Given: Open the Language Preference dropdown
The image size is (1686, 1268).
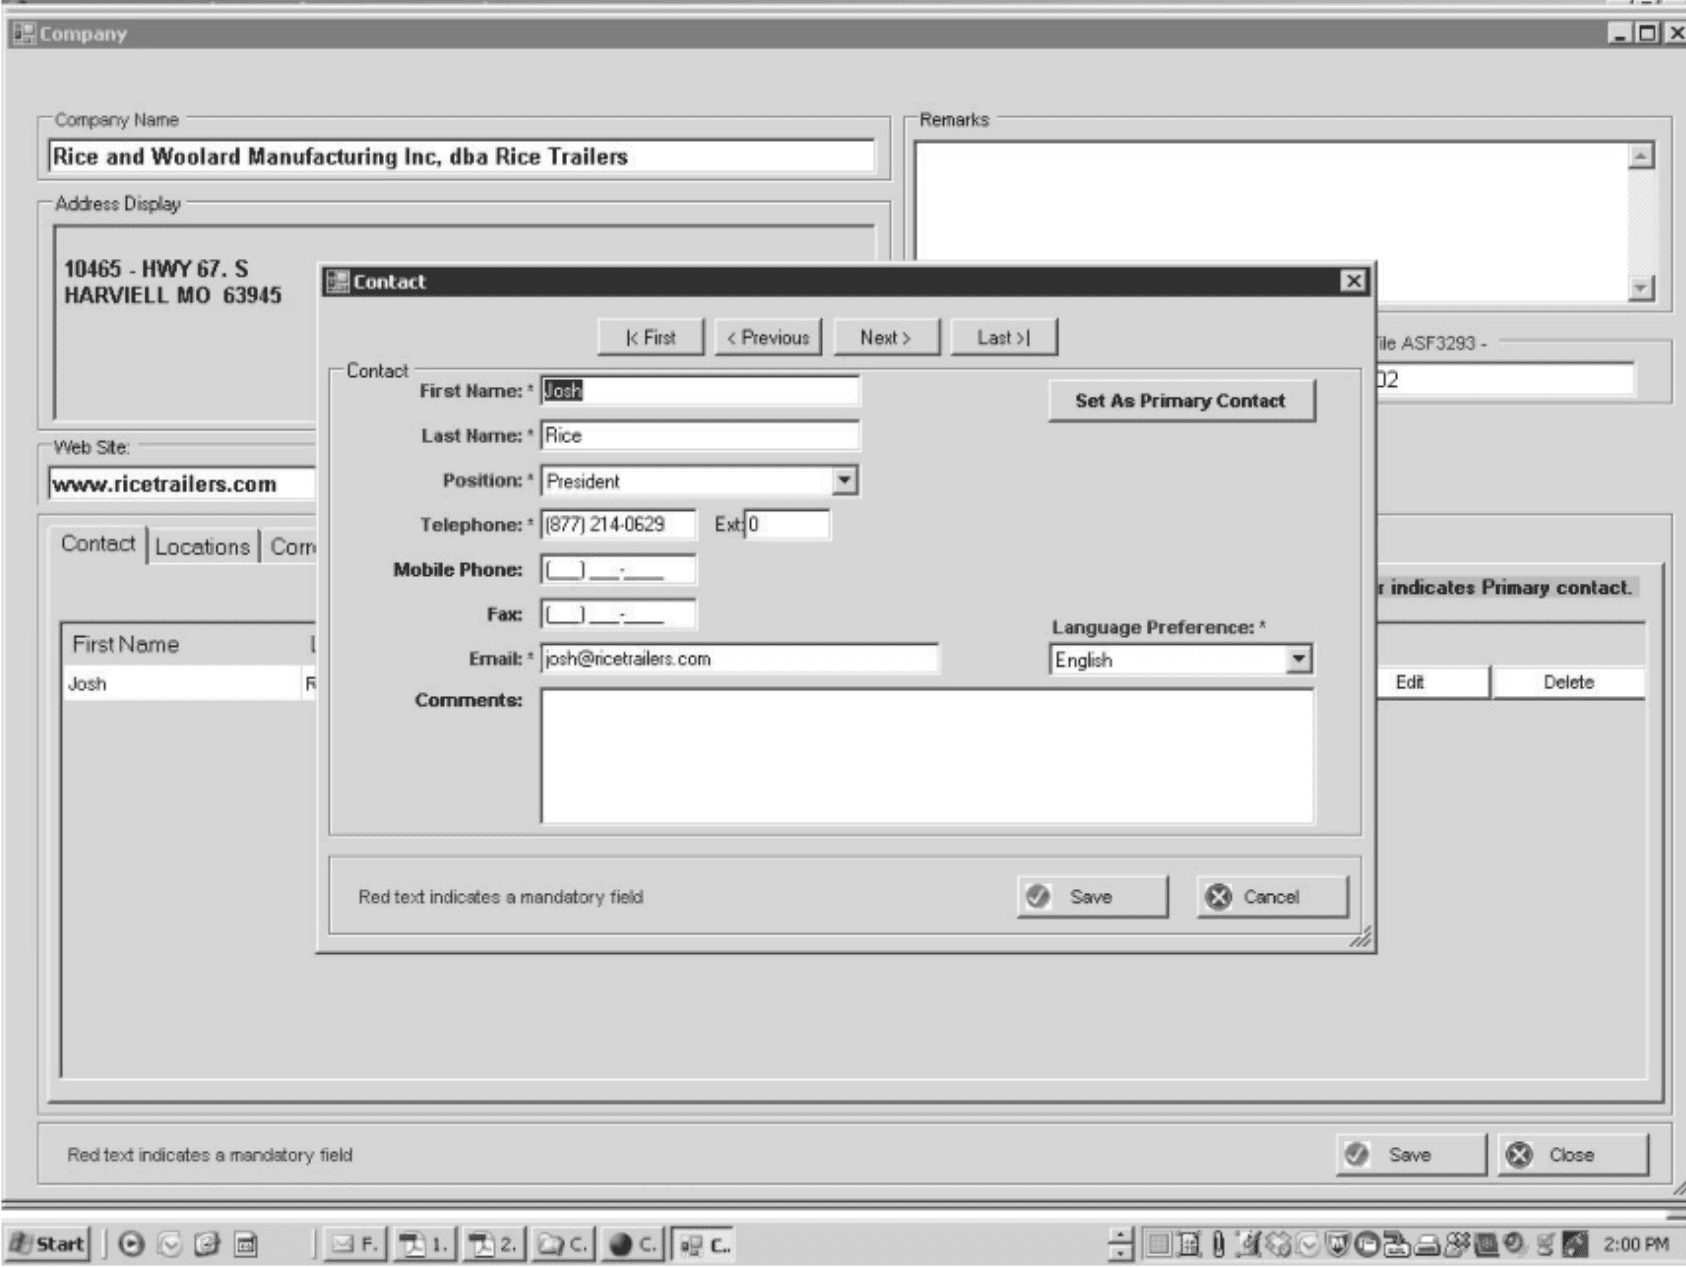Looking at the screenshot, I should pos(1298,659).
